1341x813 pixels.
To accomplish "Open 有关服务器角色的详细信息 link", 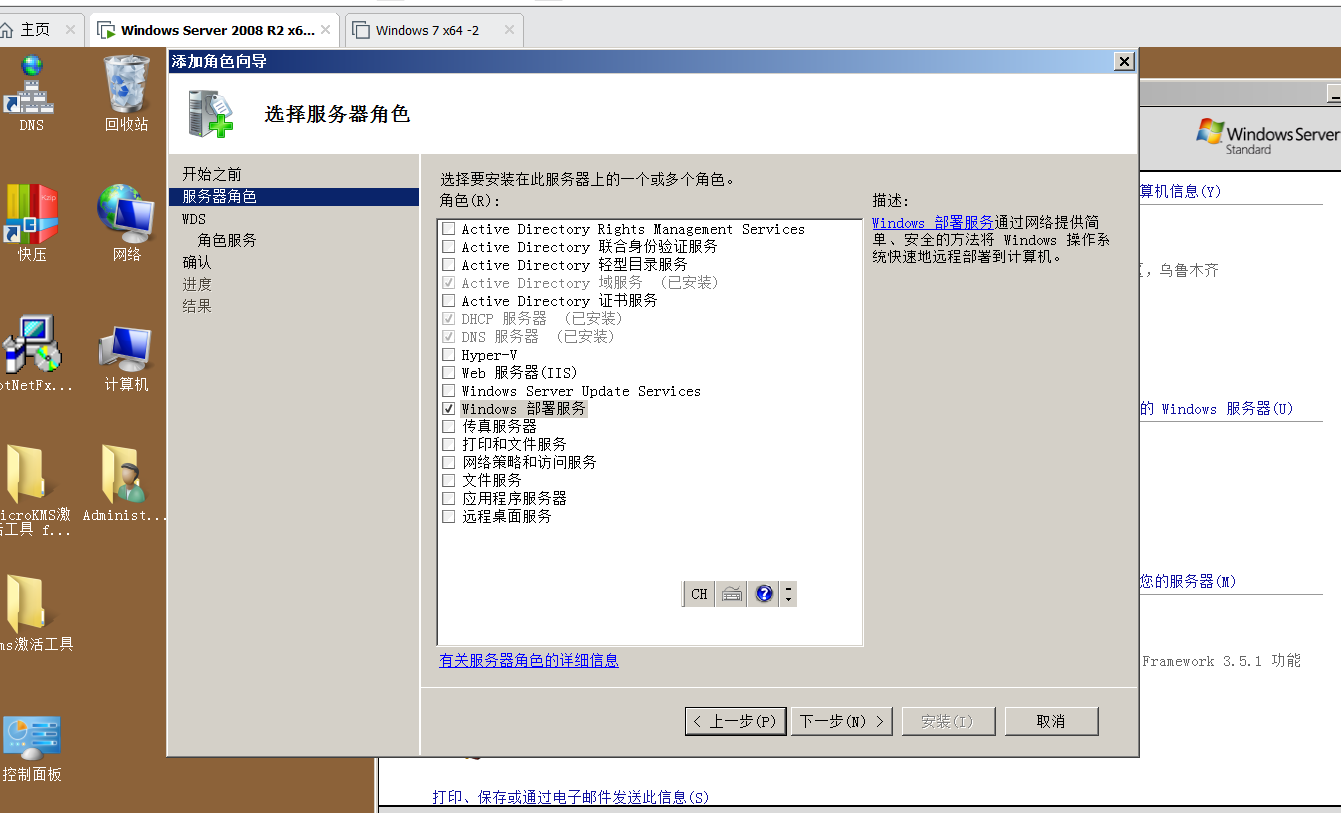I will 529,661.
